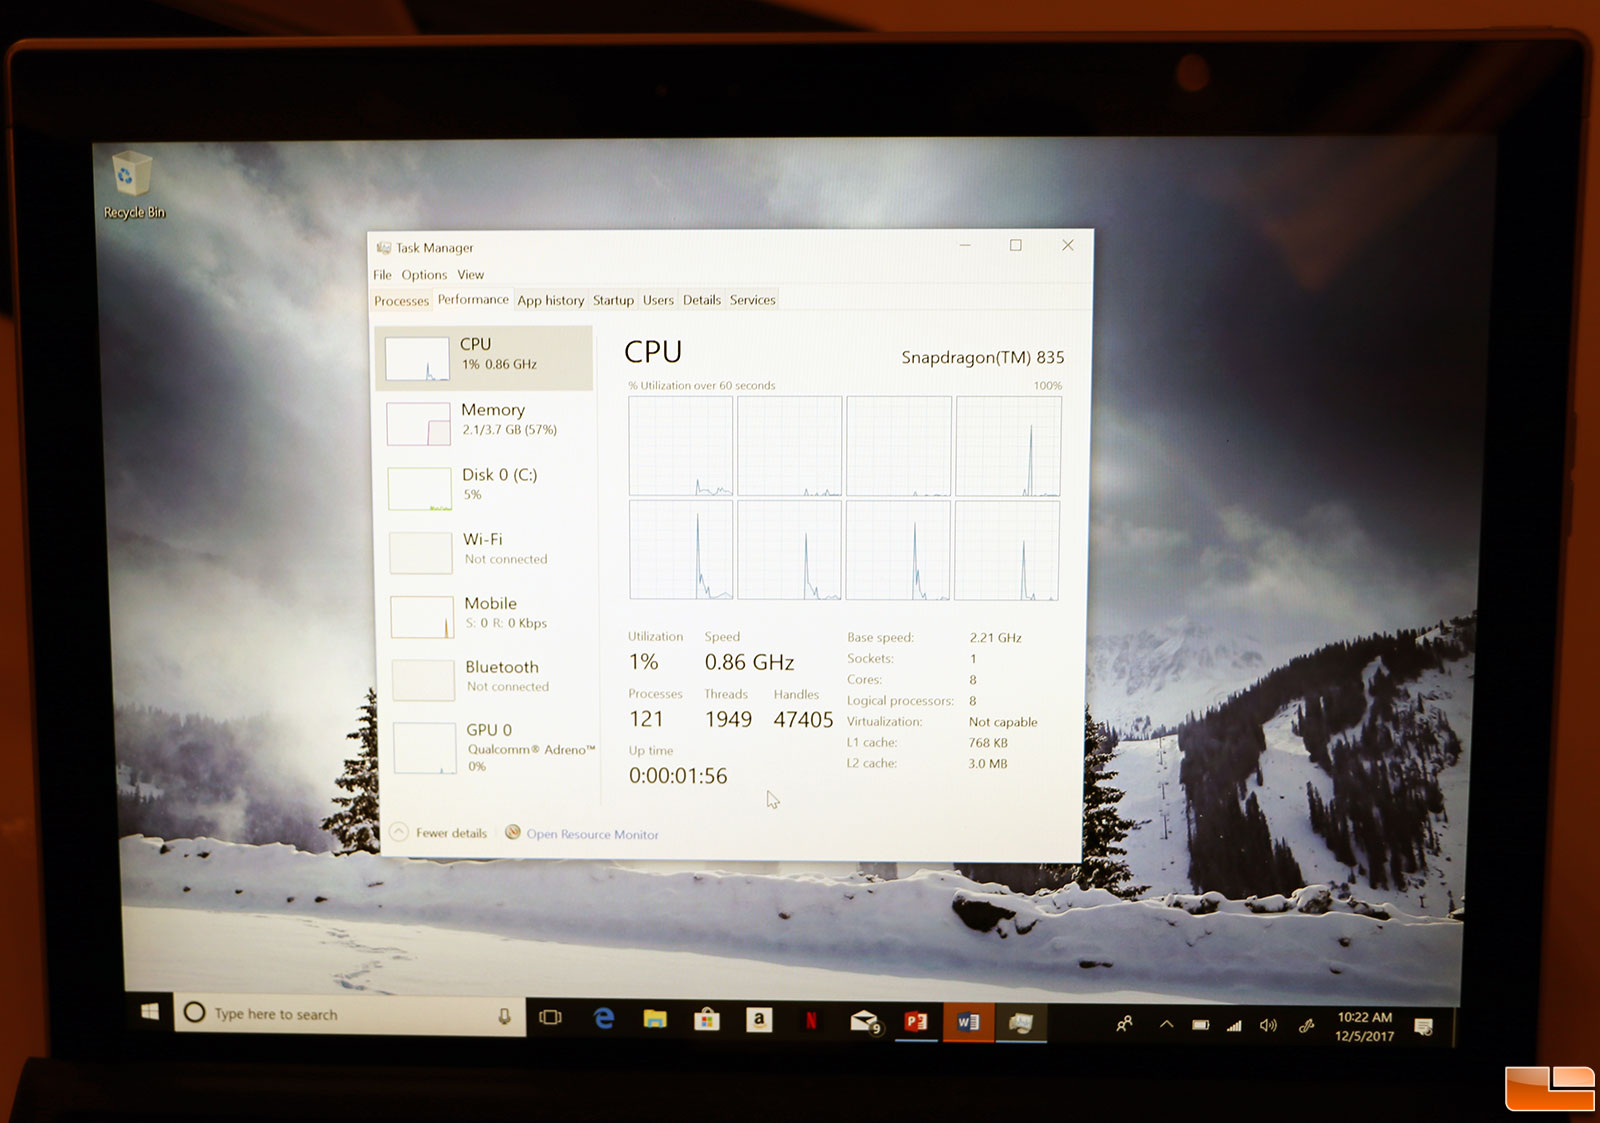Open the clock showing 10:22 AM
This screenshot has width=1600, height=1123.
tap(1364, 1026)
